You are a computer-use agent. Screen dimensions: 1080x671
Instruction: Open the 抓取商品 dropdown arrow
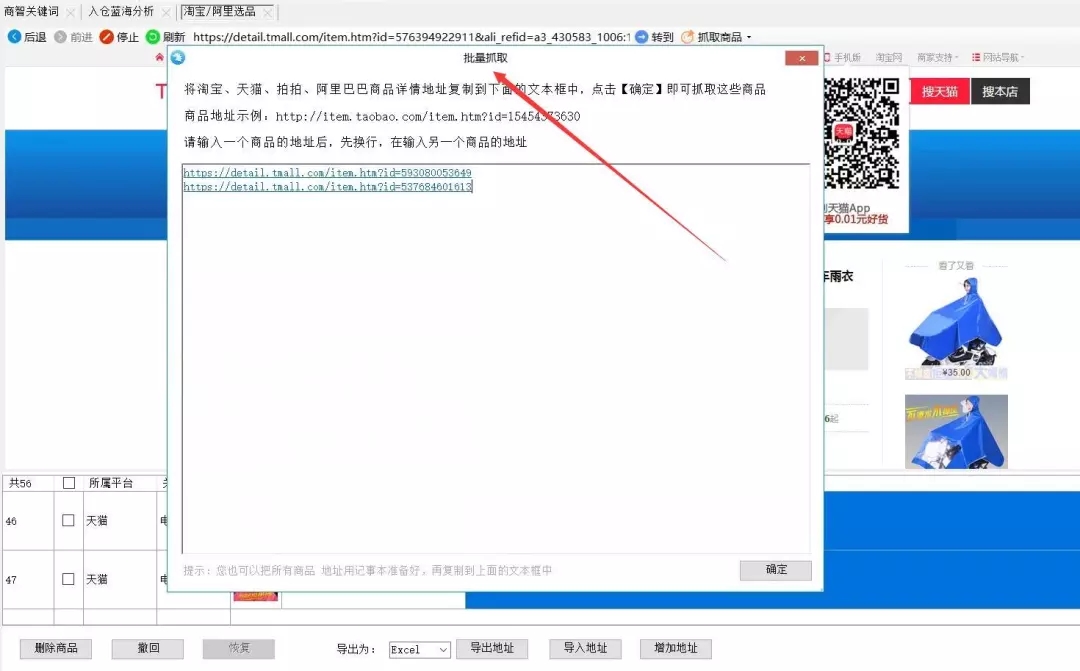pos(749,37)
